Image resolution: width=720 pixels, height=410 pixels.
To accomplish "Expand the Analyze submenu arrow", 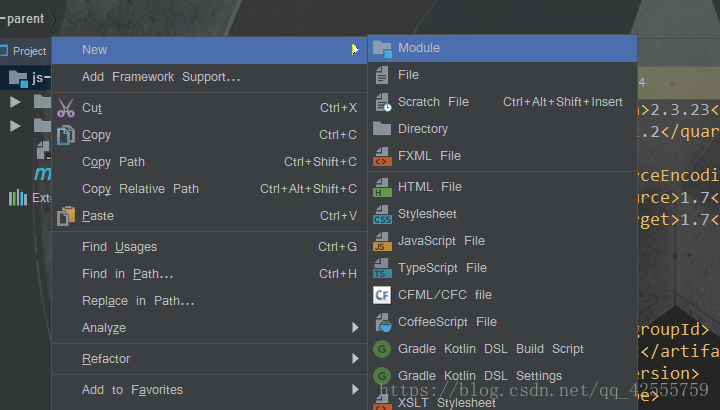I will [355, 328].
